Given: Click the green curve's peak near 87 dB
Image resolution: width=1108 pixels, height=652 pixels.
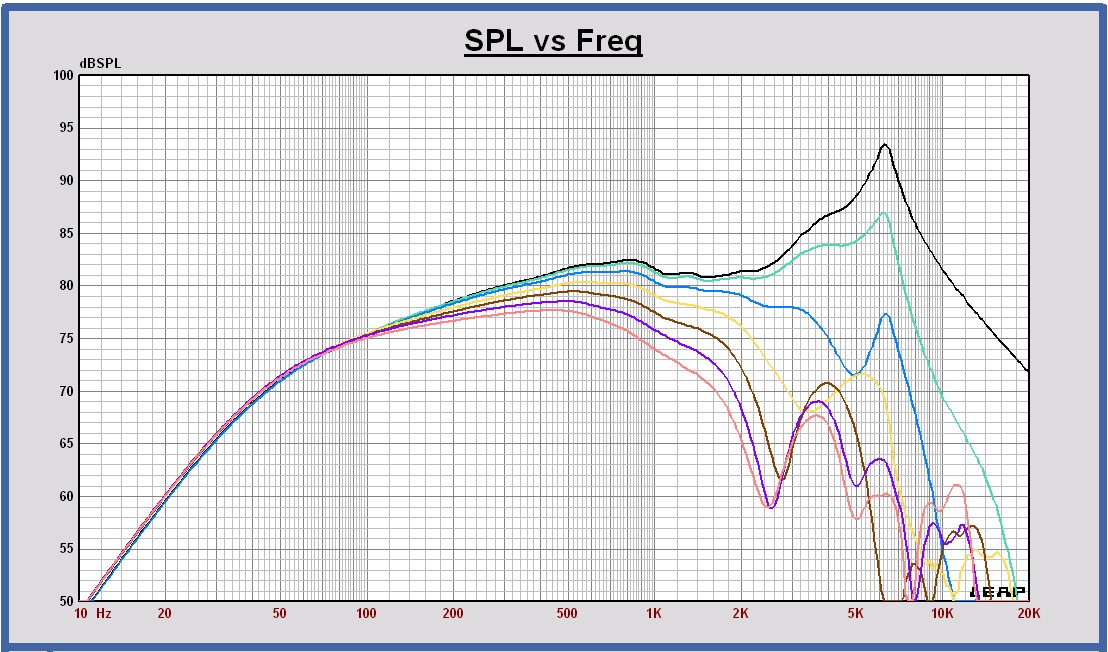Looking at the screenshot, I should tap(884, 212).
